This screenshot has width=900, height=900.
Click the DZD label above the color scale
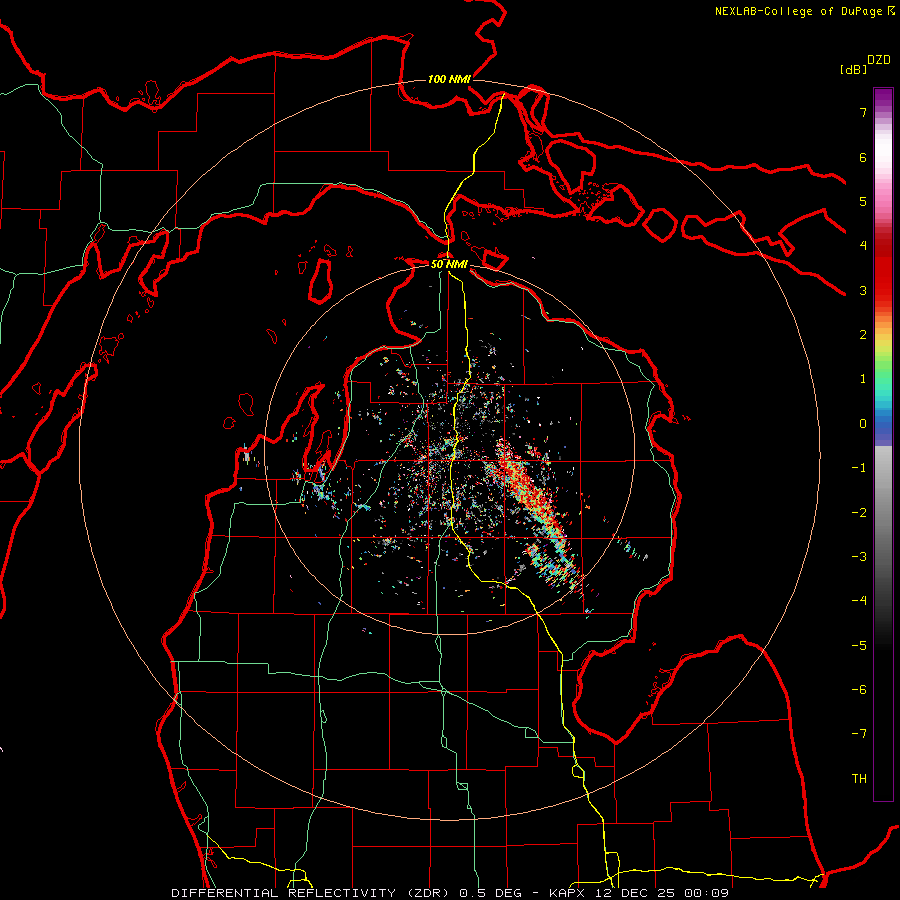tap(878, 60)
